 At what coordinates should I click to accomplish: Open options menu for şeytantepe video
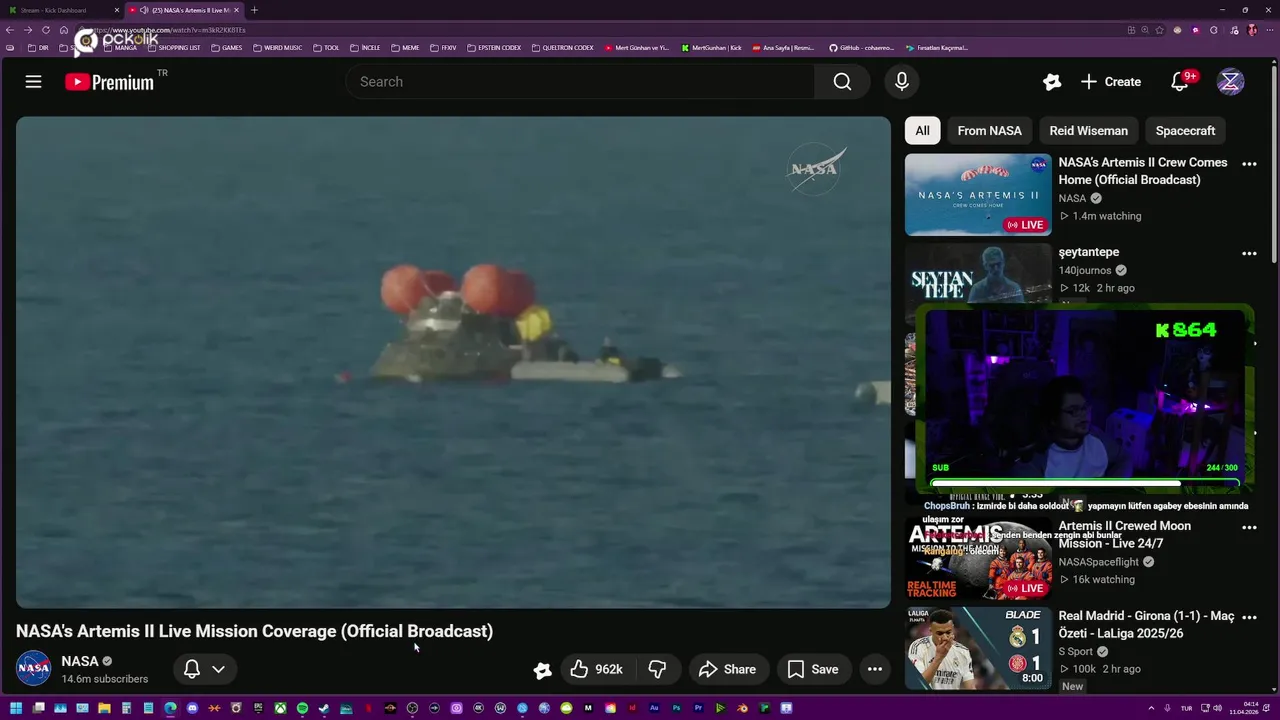[x=1249, y=254]
